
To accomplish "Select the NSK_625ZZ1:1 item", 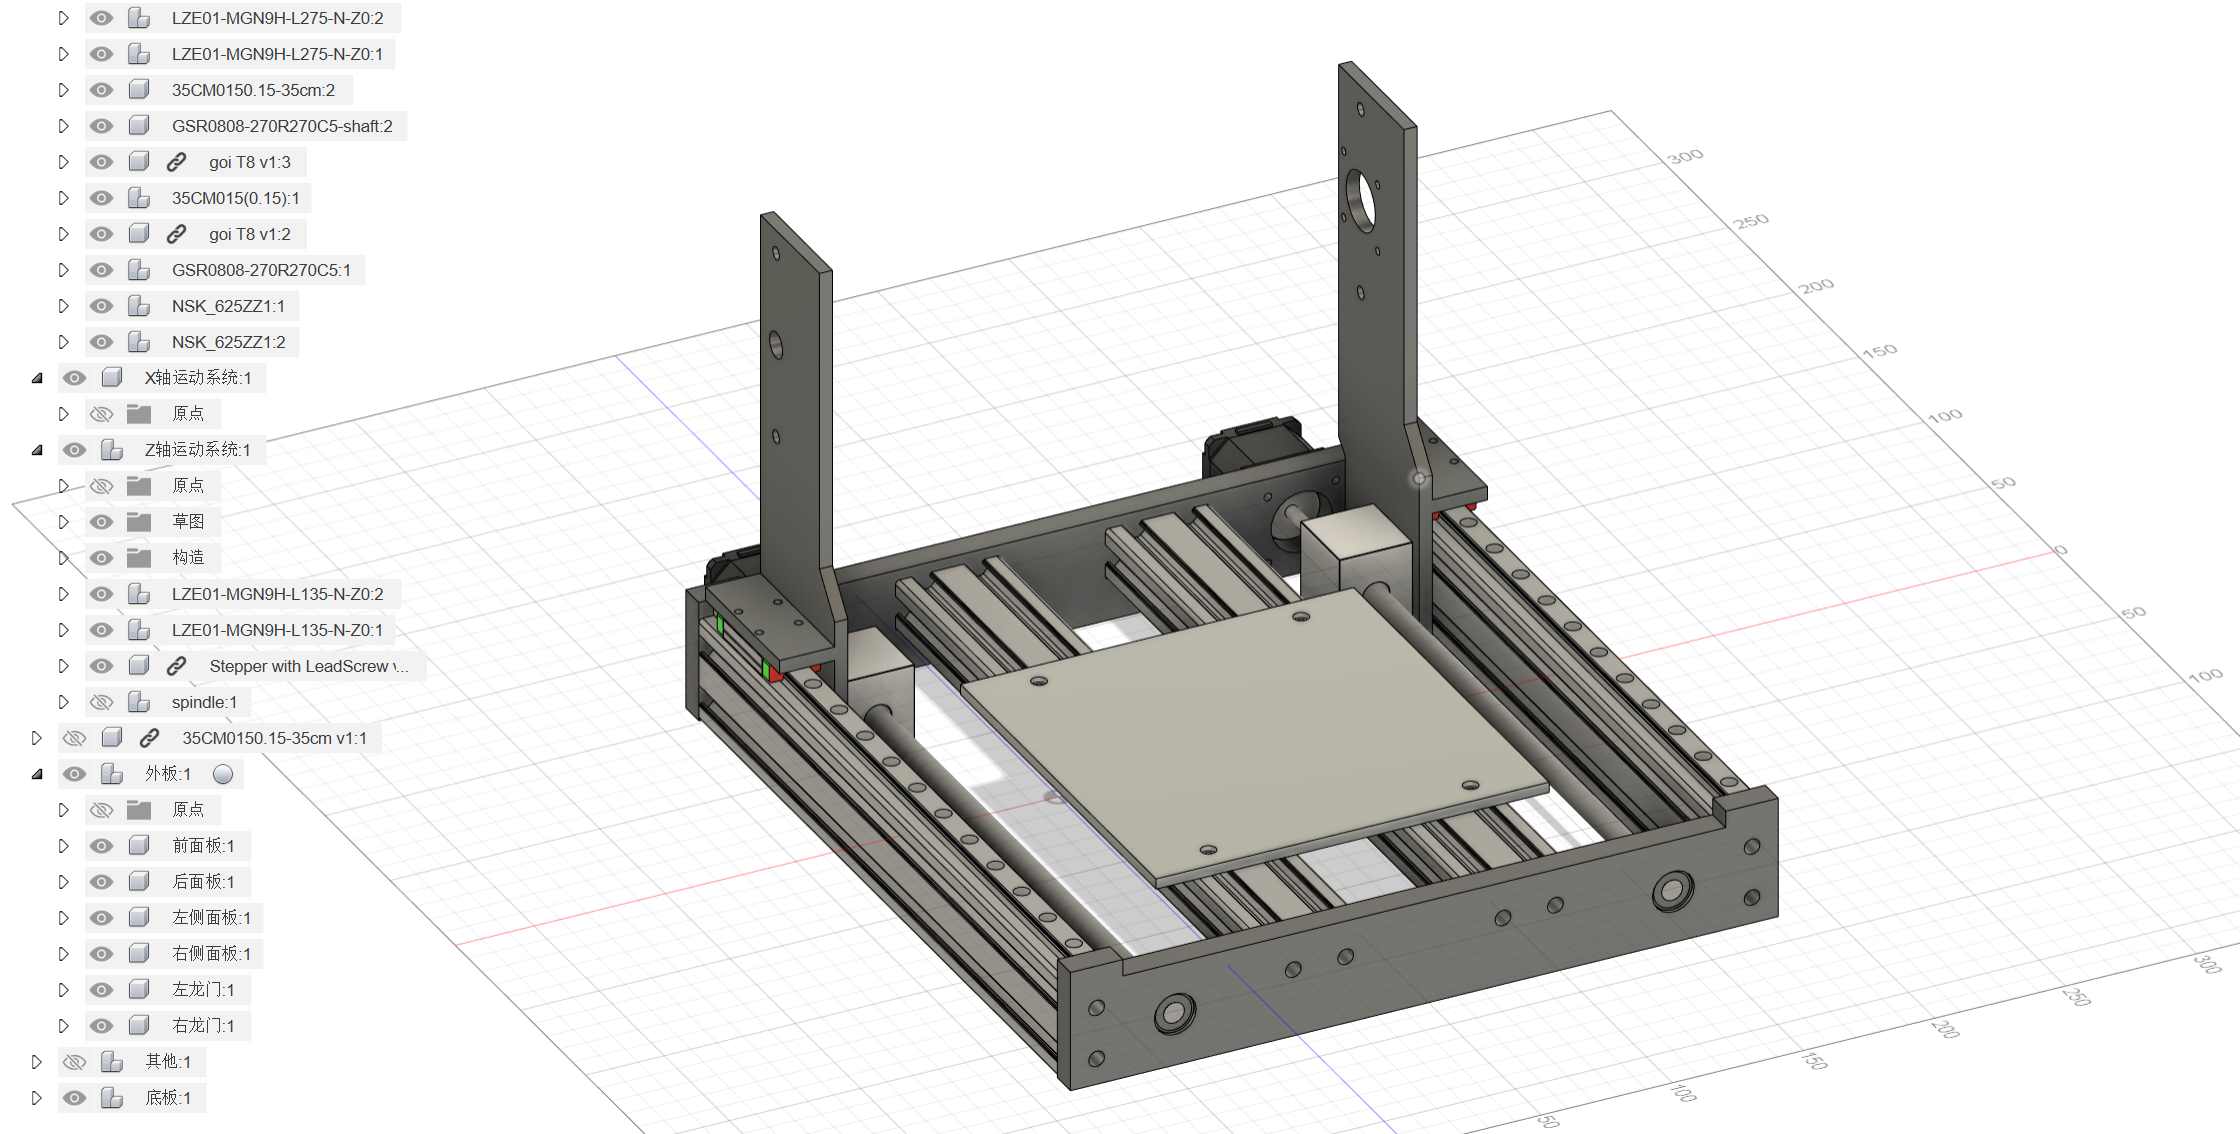I will (228, 306).
